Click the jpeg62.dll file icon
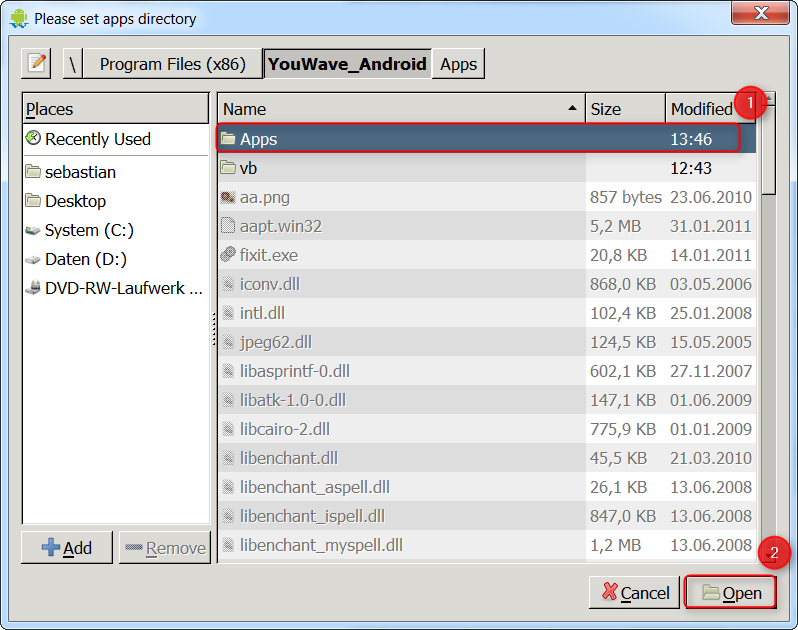This screenshot has height=630, width=798. point(229,342)
